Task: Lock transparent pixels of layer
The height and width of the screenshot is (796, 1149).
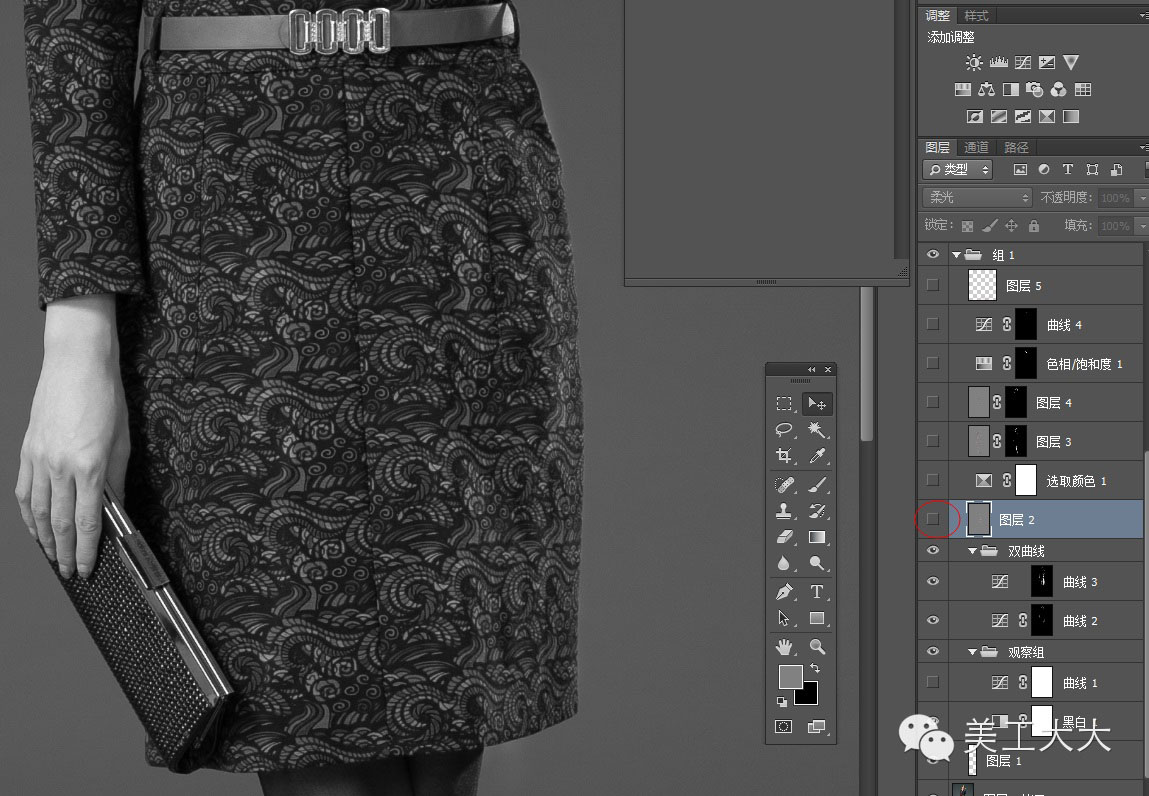Action: [967, 226]
